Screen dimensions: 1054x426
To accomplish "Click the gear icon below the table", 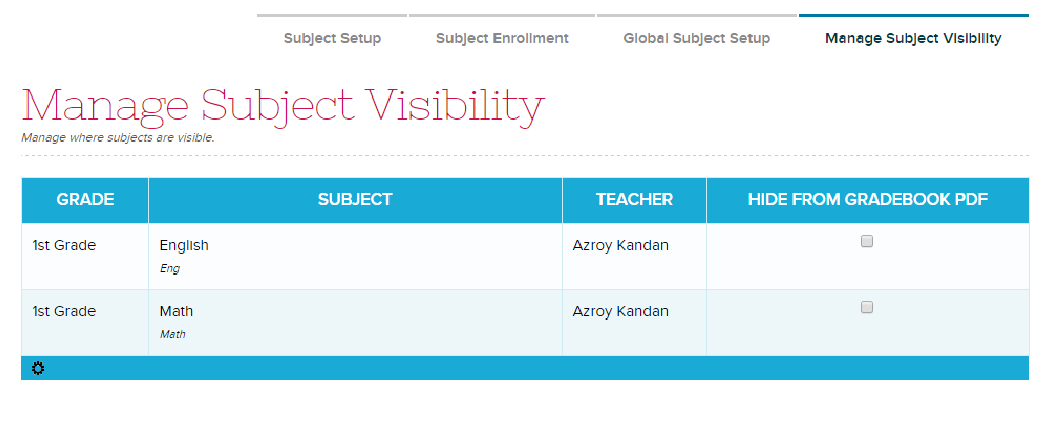I will (38, 368).
